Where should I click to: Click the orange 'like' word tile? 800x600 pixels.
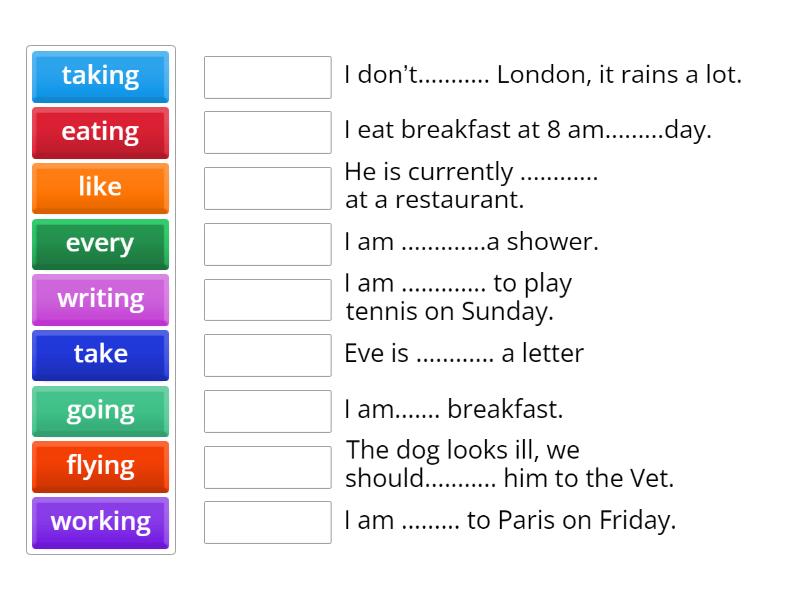pyautogui.click(x=100, y=187)
